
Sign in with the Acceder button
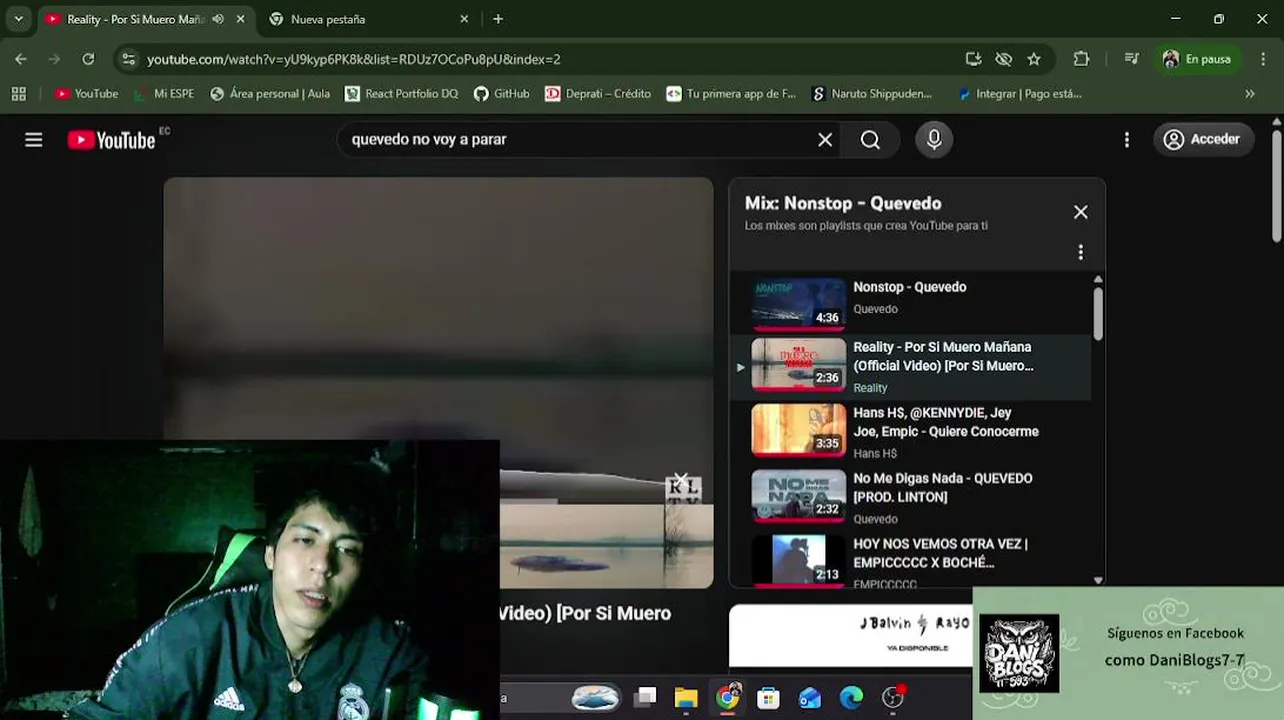(1202, 140)
